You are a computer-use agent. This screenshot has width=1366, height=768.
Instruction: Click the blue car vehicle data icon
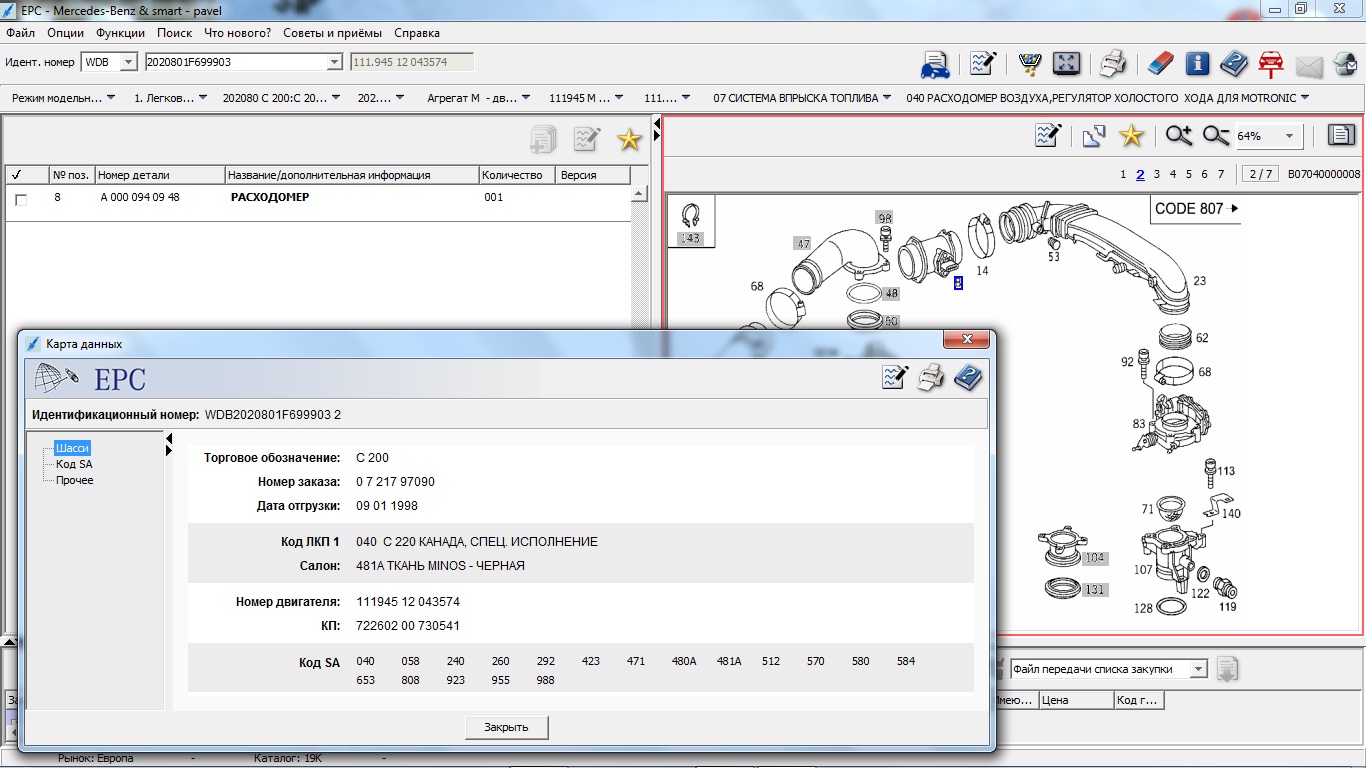(935, 64)
